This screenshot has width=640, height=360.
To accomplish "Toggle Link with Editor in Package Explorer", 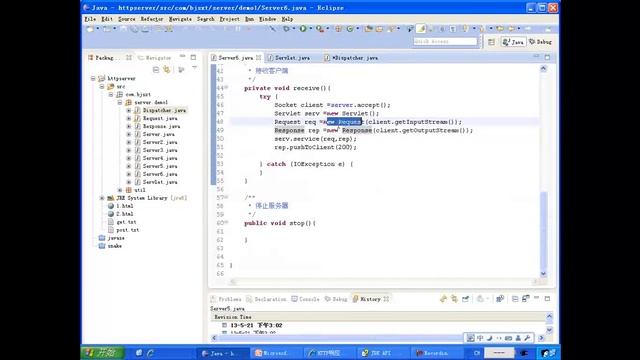I will point(167,70).
